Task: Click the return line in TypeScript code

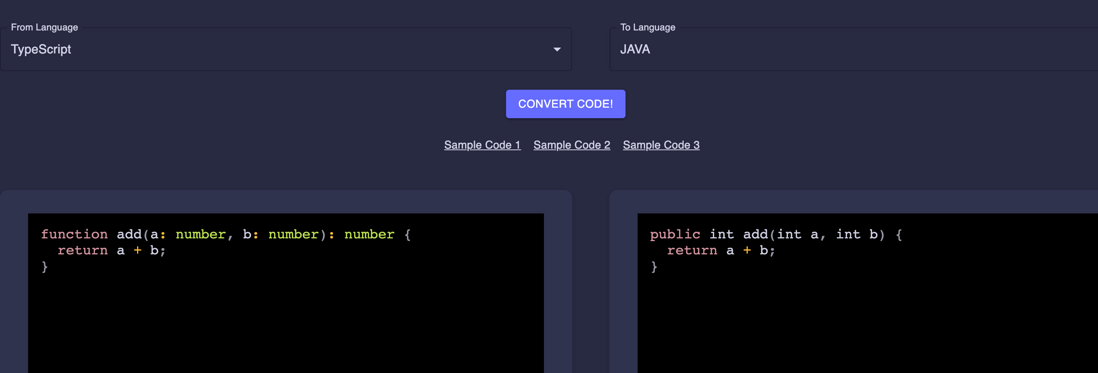Action: click(112, 251)
